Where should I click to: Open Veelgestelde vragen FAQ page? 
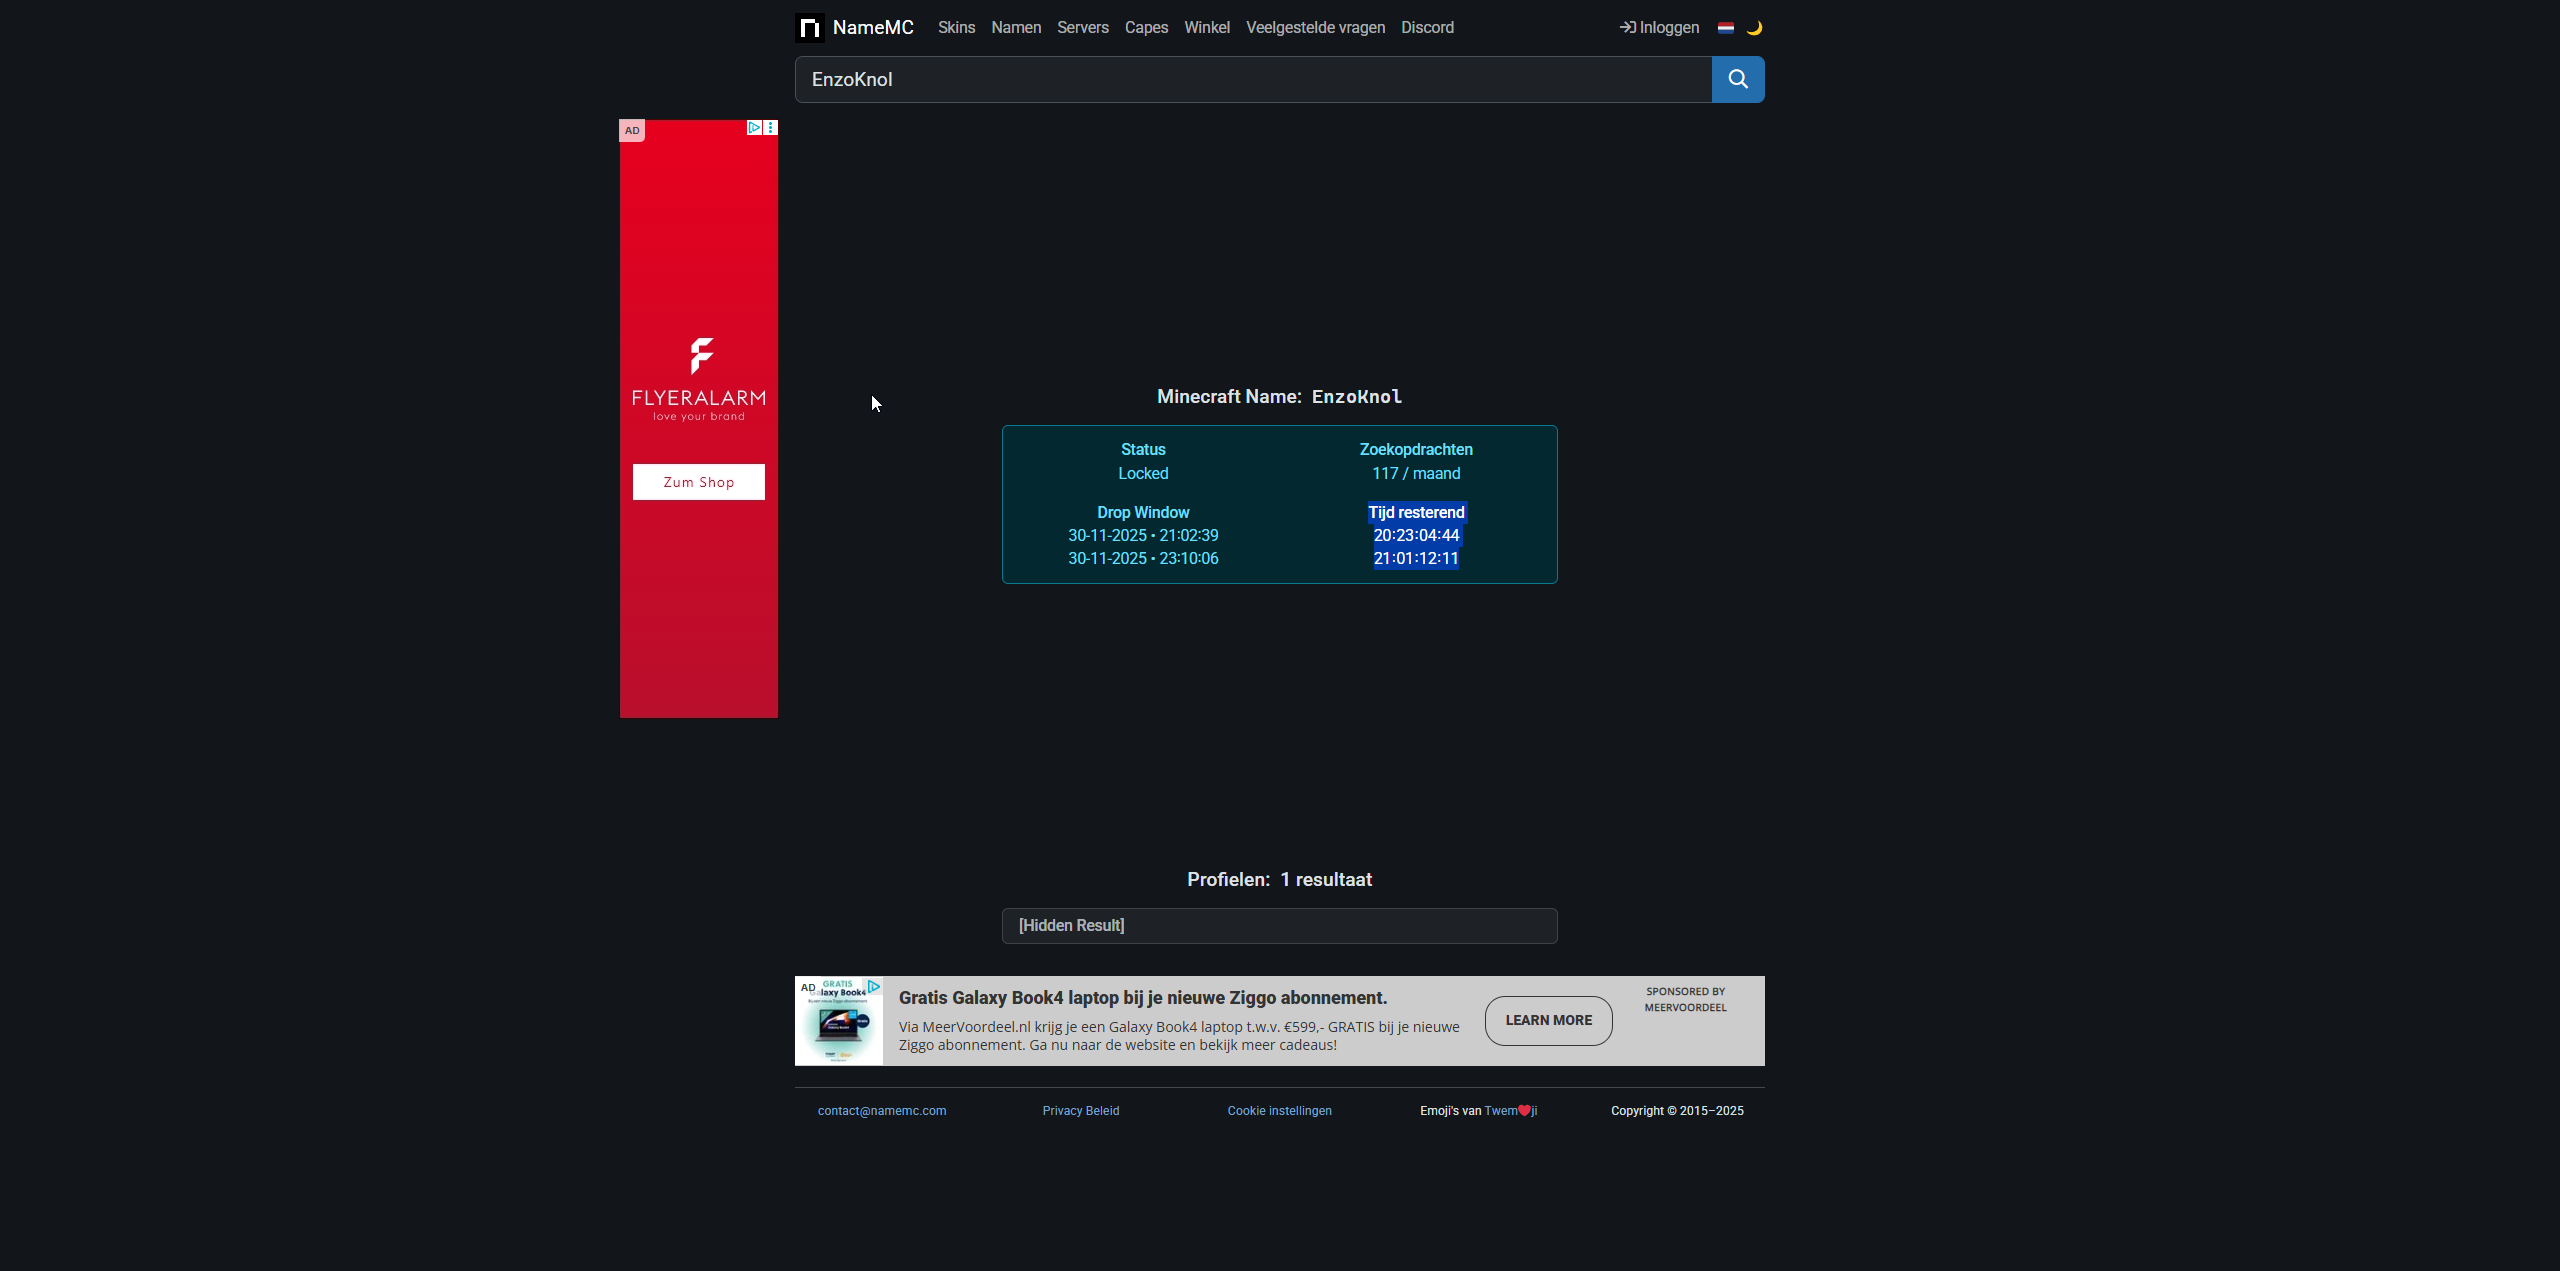[x=1315, y=28]
